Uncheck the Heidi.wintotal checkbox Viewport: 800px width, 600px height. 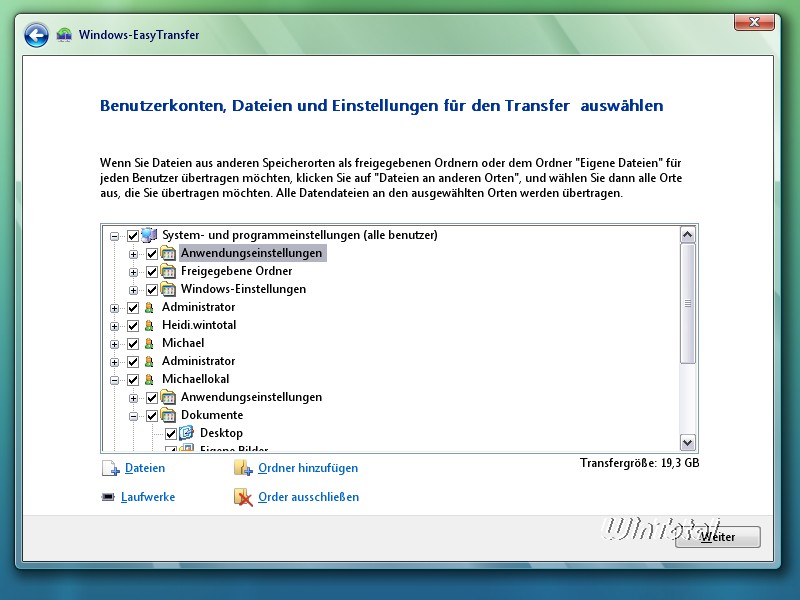[133, 326]
